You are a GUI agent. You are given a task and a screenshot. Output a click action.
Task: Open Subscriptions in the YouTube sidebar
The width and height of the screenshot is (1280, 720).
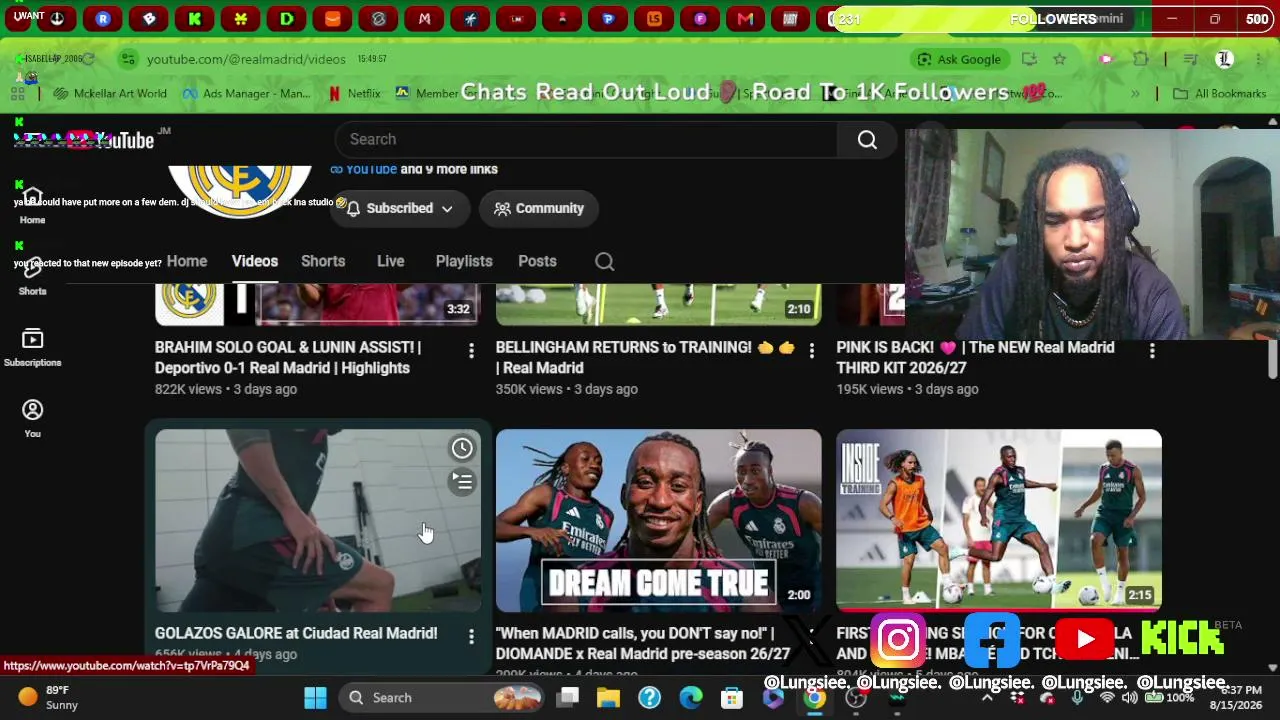(x=32, y=347)
